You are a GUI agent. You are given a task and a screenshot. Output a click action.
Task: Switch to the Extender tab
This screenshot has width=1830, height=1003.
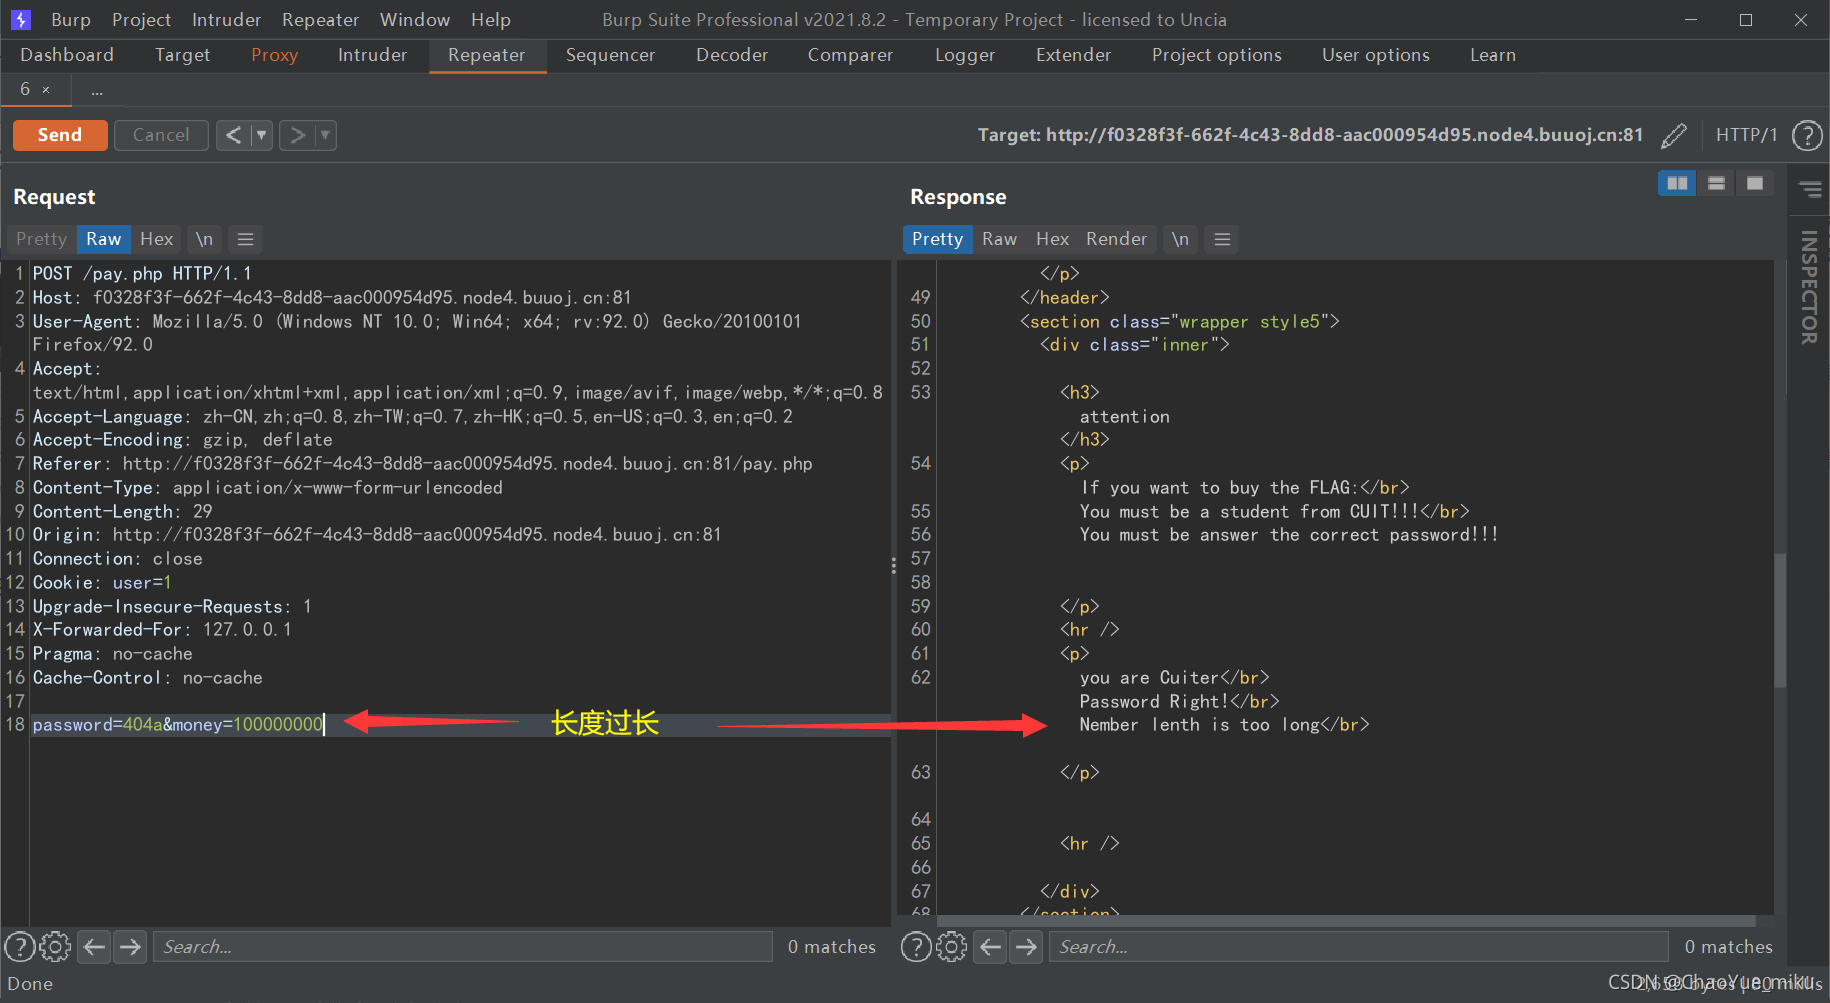(1073, 55)
